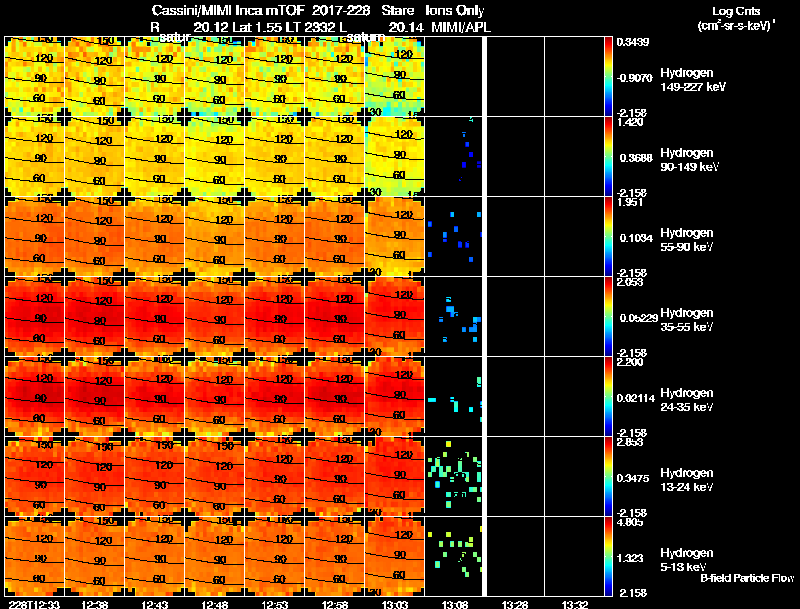Click the white vertical divider bar after 13:08

pyautogui.click(x=485, y=316)
